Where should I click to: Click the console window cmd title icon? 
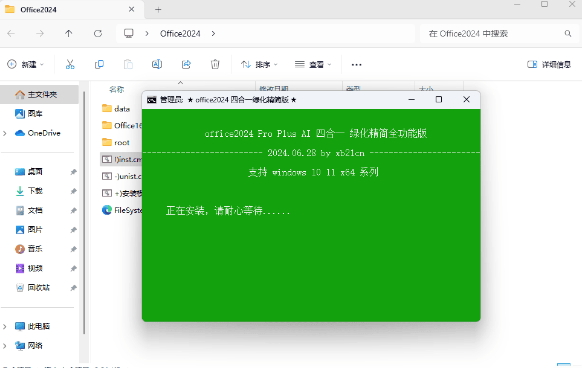click(151, 100)
